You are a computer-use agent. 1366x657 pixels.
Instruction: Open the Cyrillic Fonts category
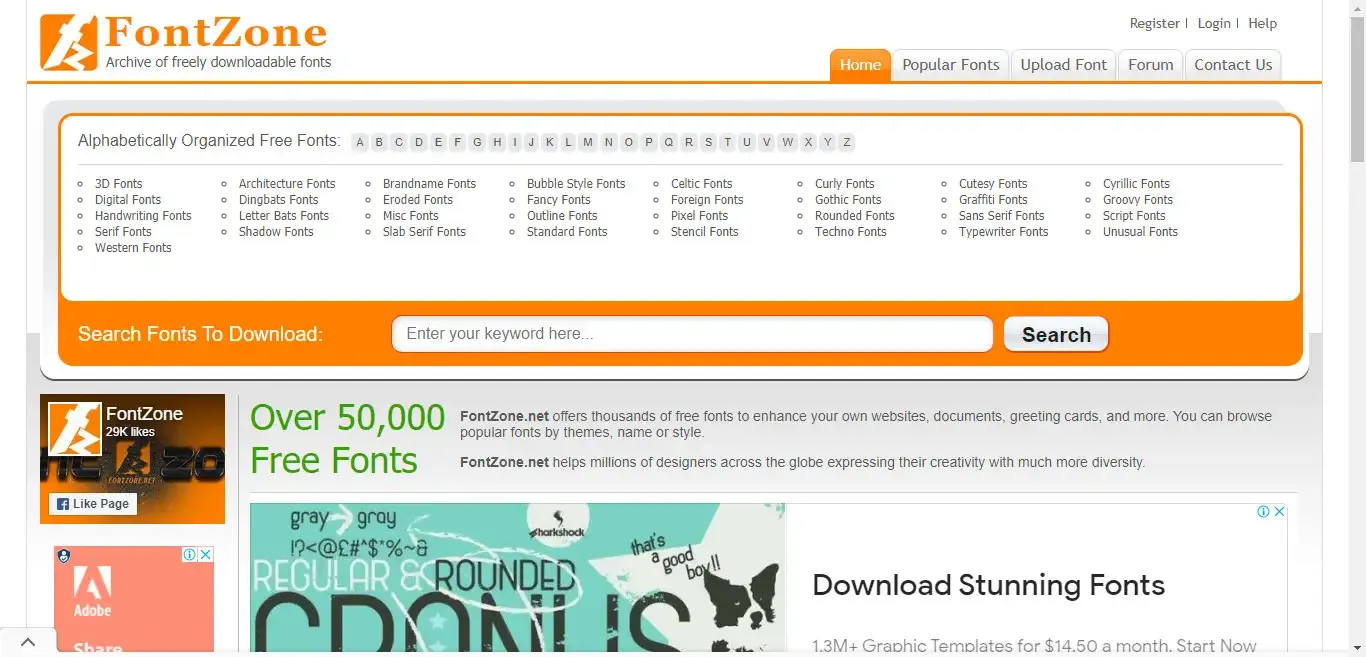1136,184
